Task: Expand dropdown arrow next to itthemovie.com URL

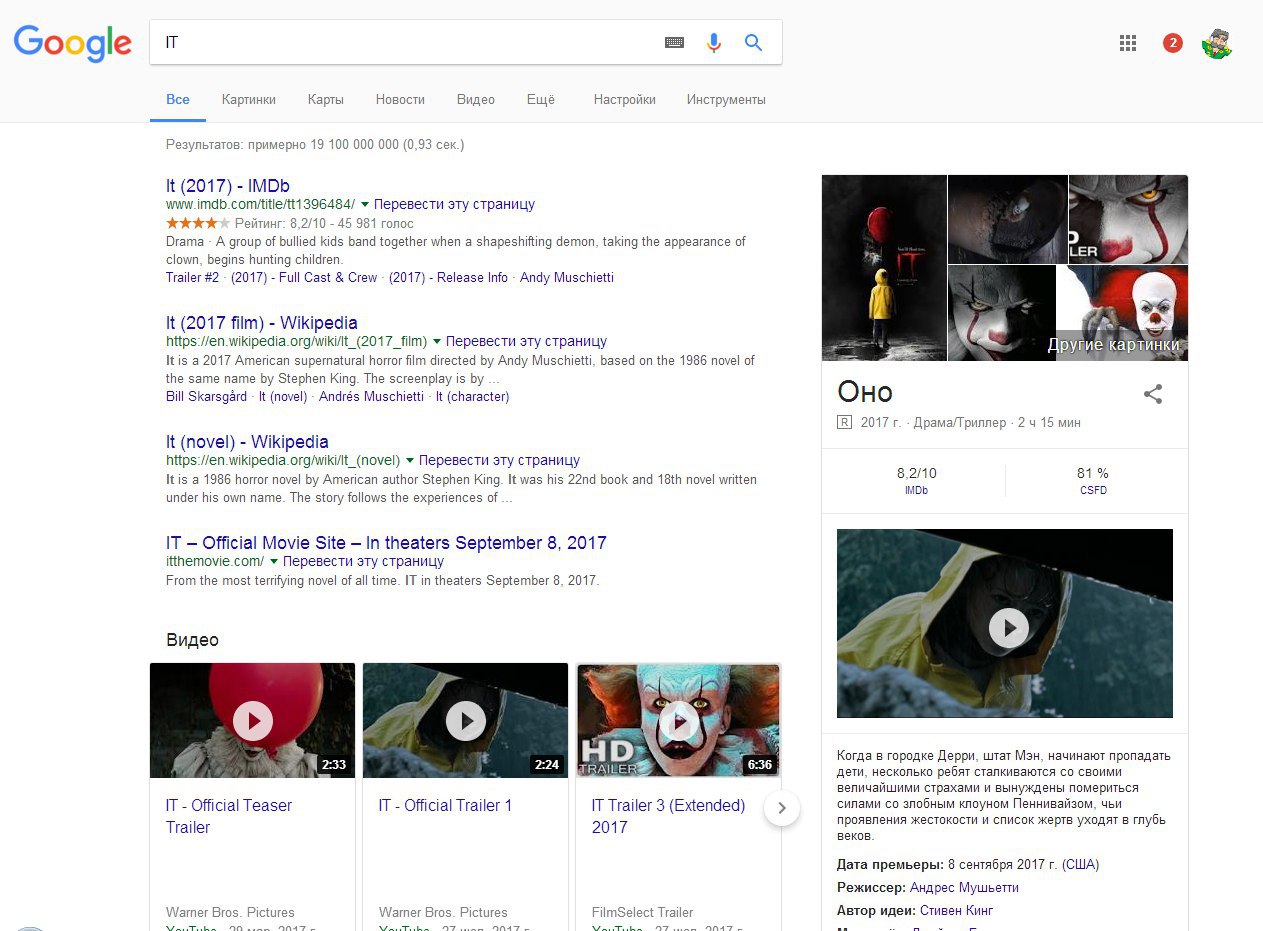Action: (274, 561)
